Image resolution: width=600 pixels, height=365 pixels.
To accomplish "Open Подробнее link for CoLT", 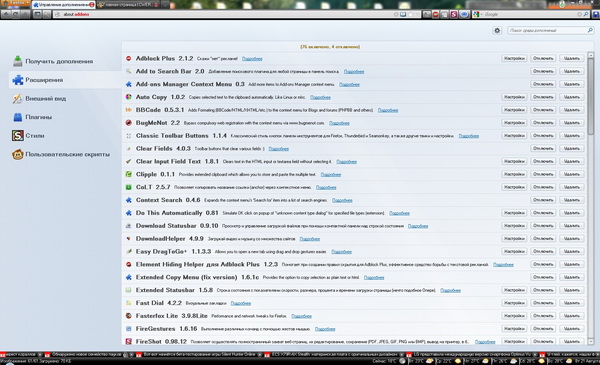I will (x=326, y=187).
